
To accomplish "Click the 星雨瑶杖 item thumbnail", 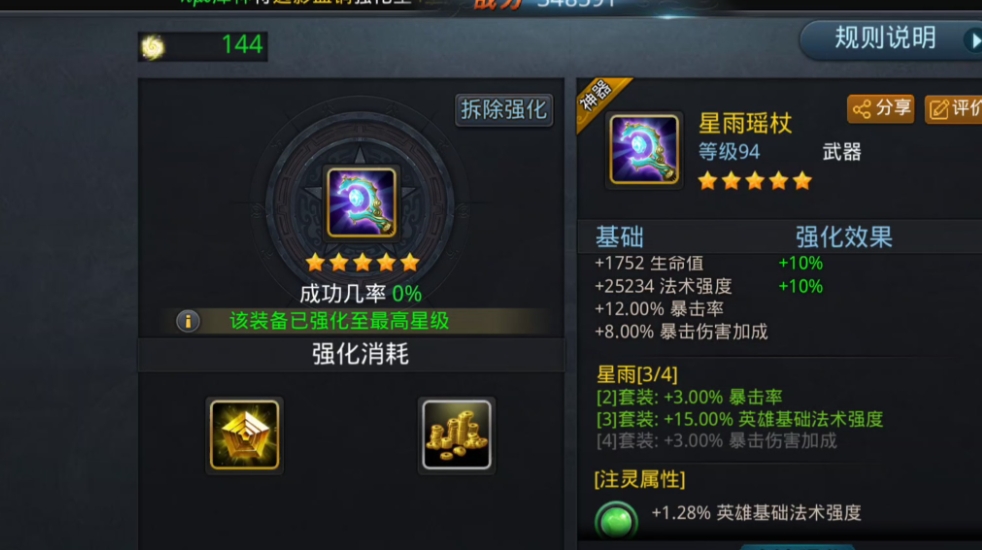I will point(644,150).
